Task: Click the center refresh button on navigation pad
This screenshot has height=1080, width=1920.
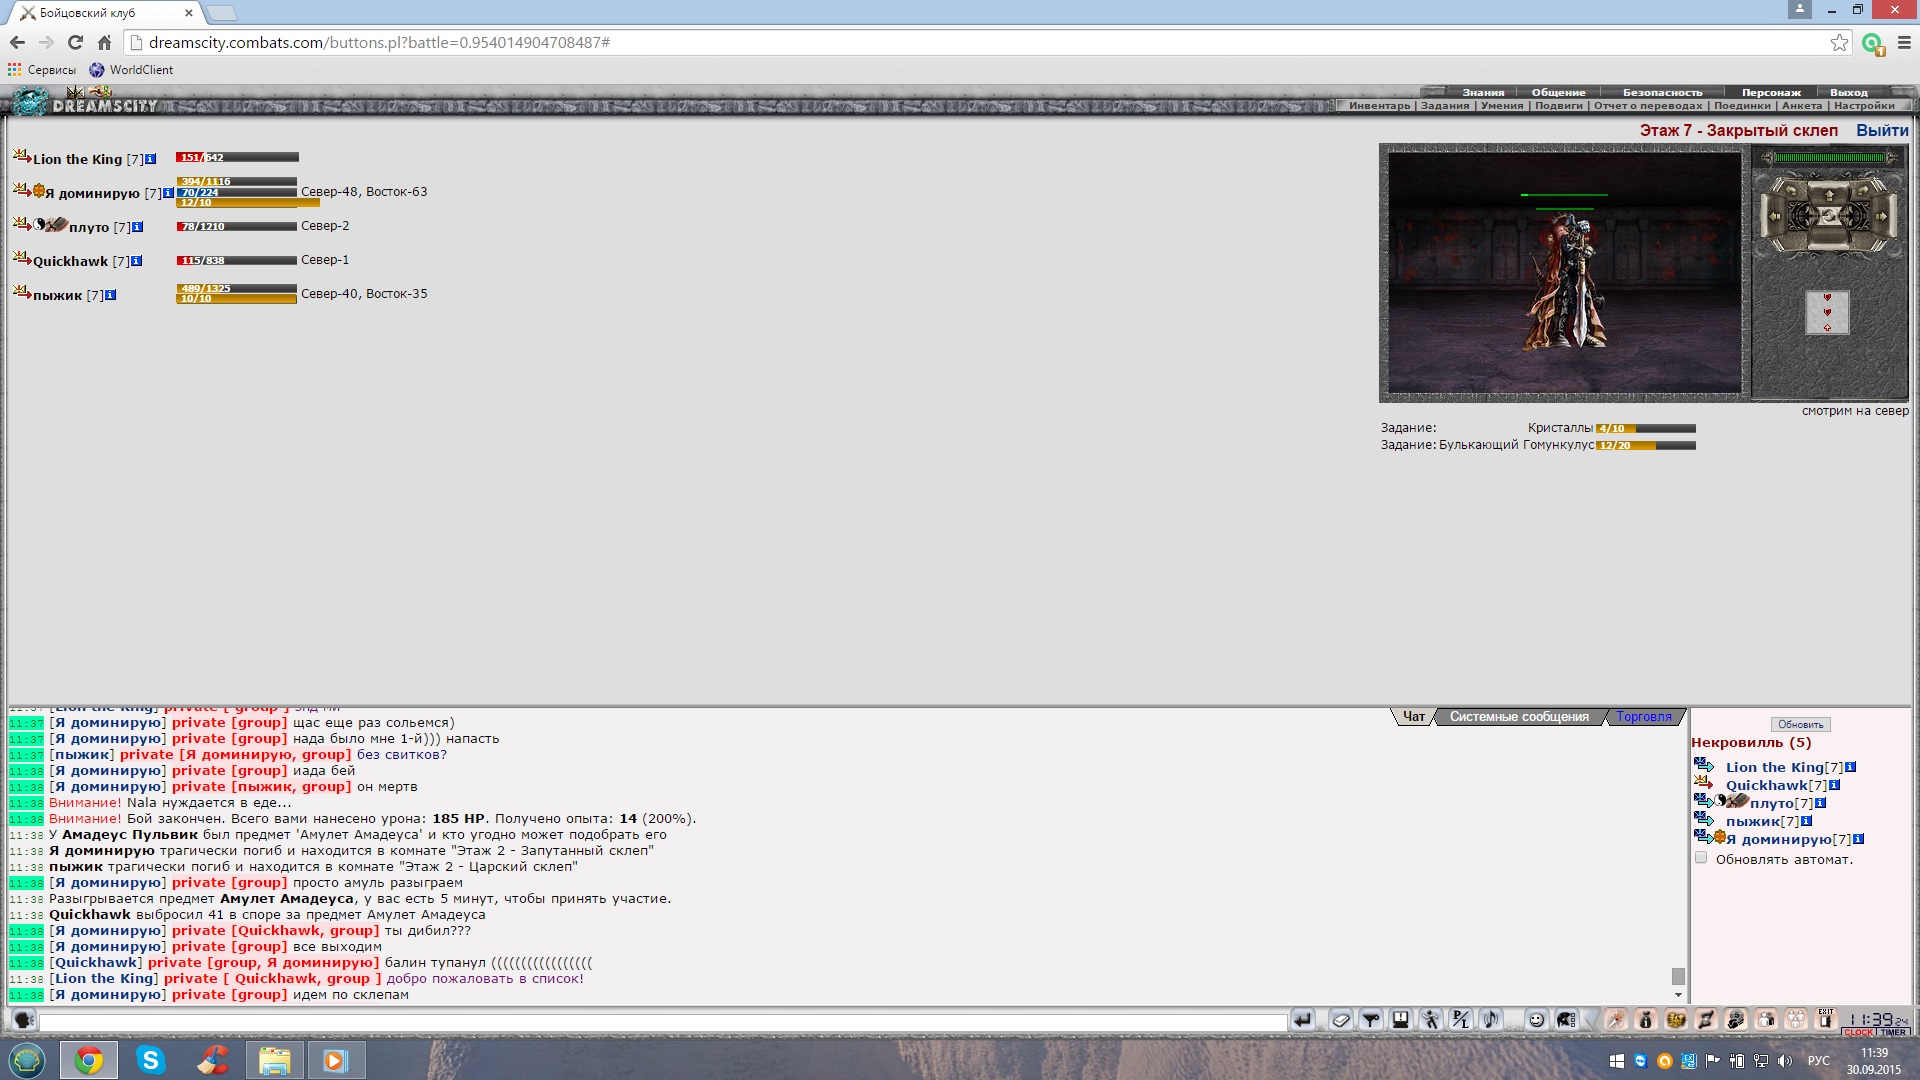Action: click(x=1829, y=216)
